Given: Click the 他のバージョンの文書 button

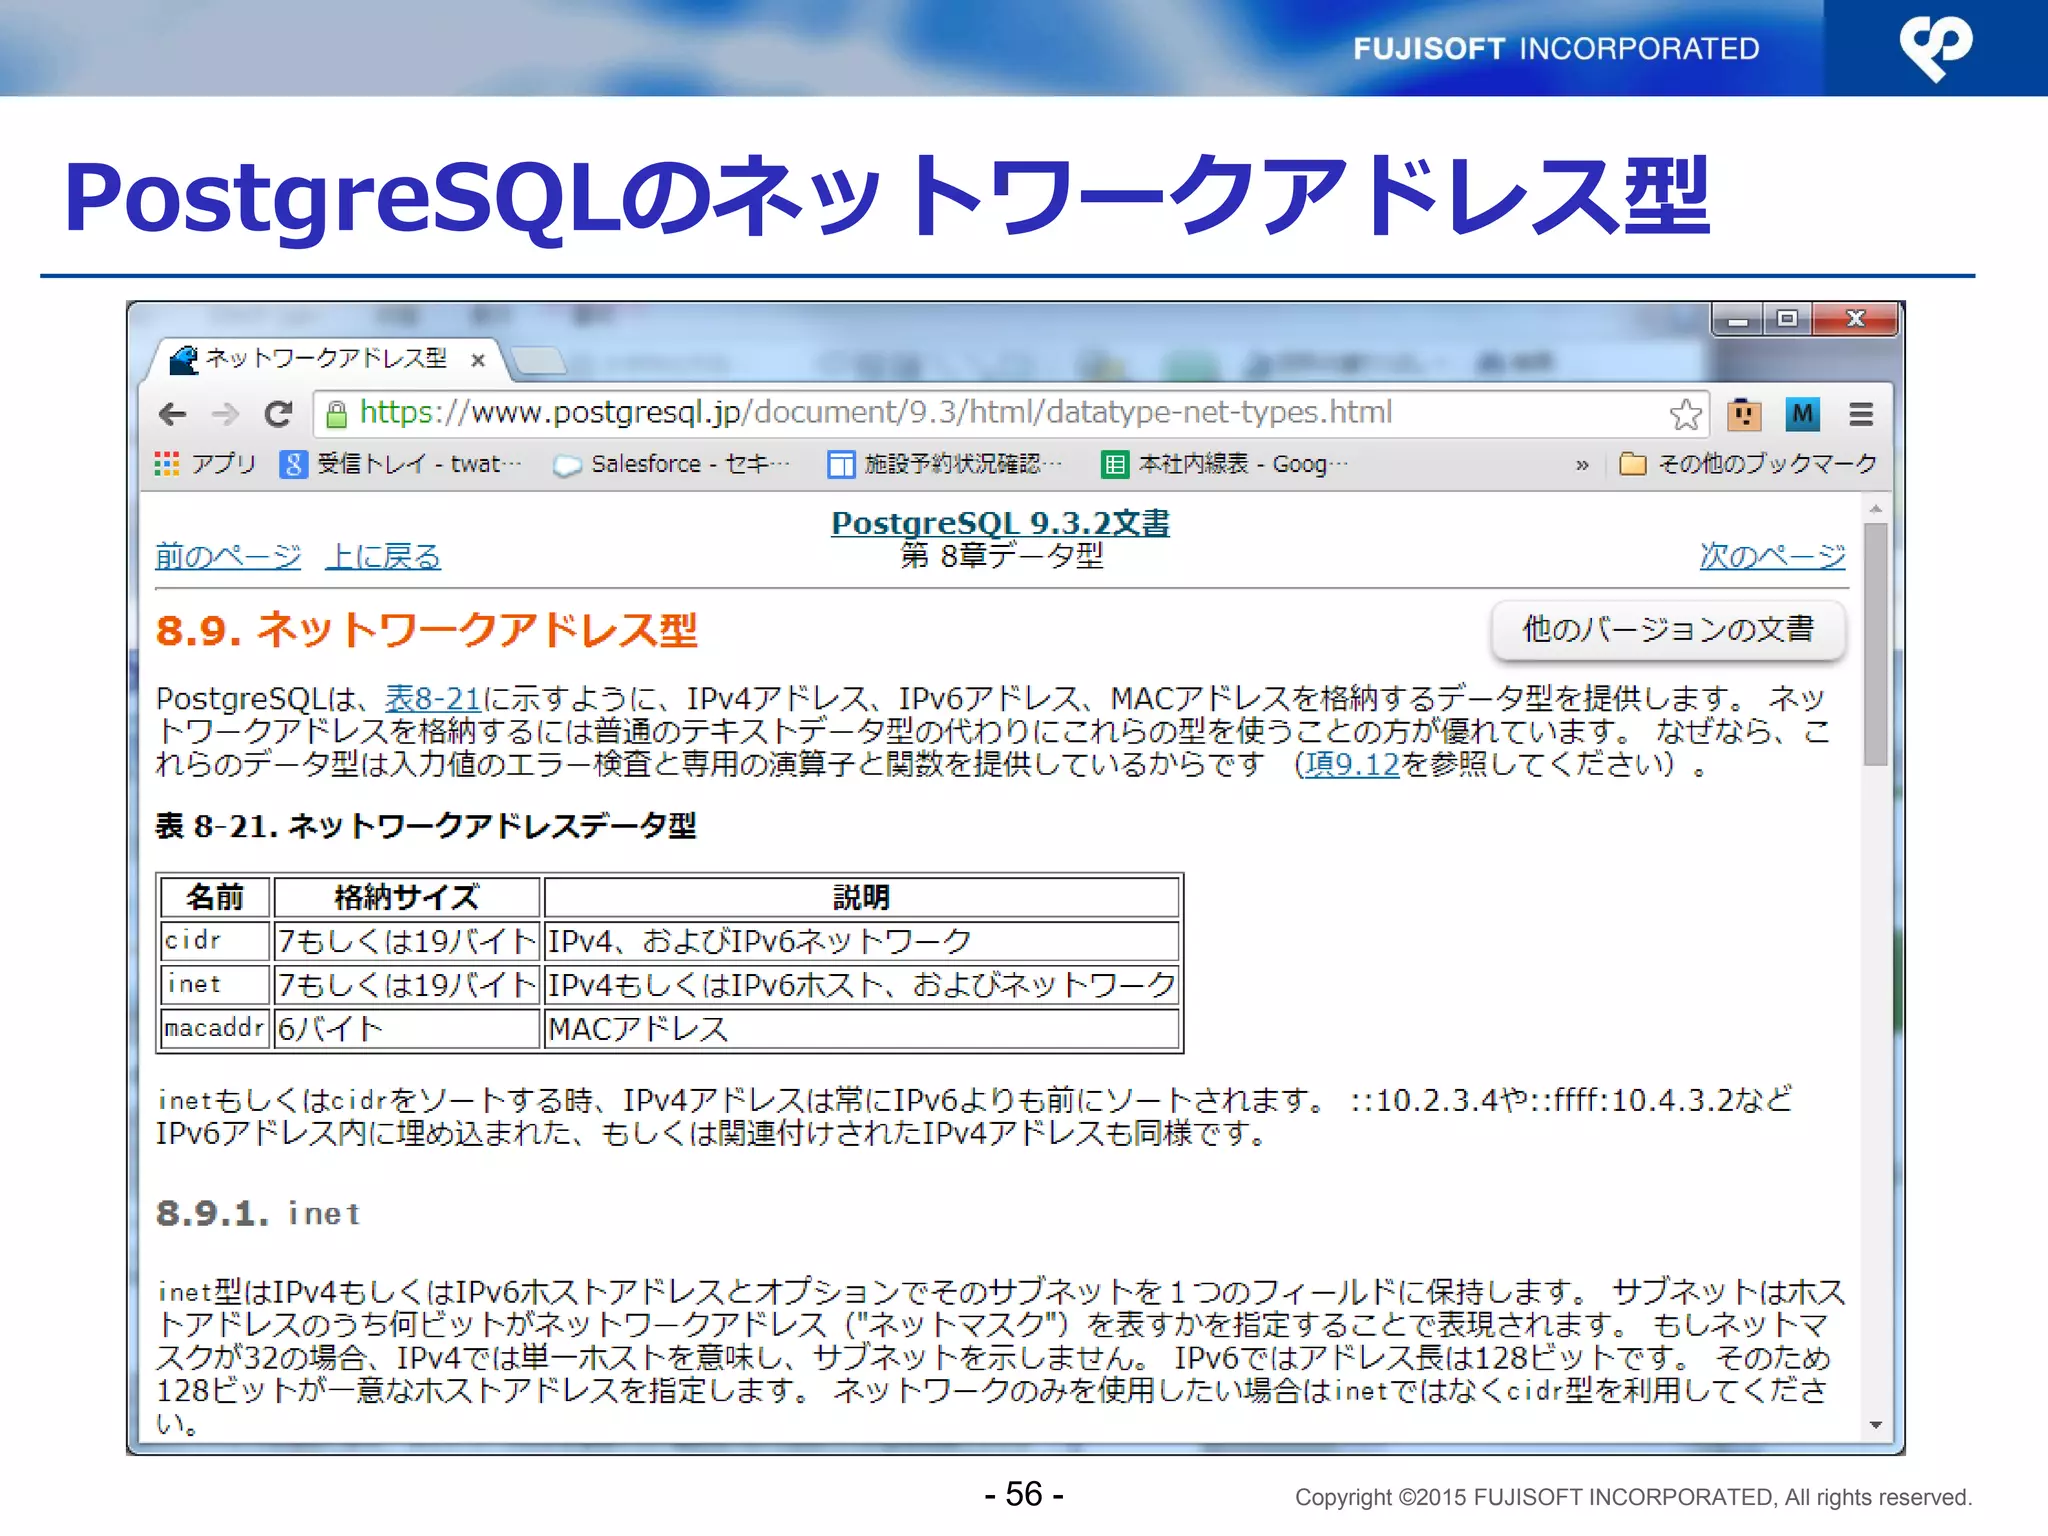Looking at the screenshot, I should pos(1667,629).
